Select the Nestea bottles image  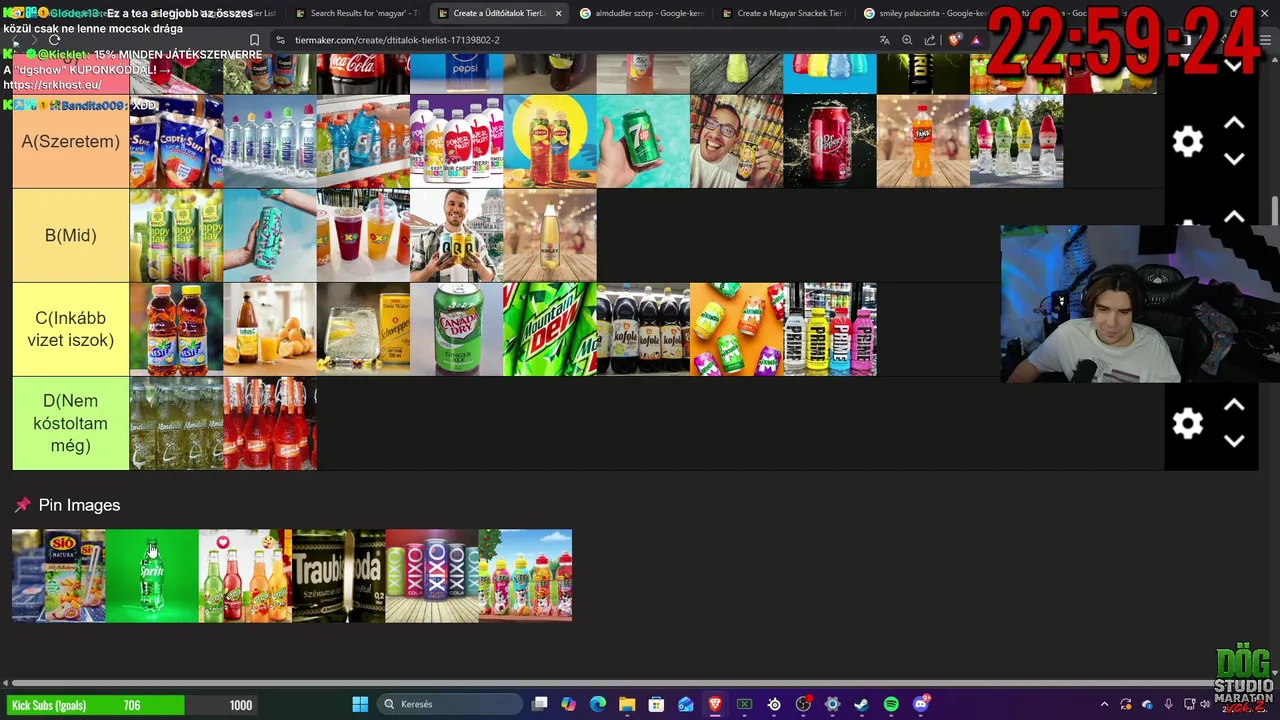pos(176,330)
